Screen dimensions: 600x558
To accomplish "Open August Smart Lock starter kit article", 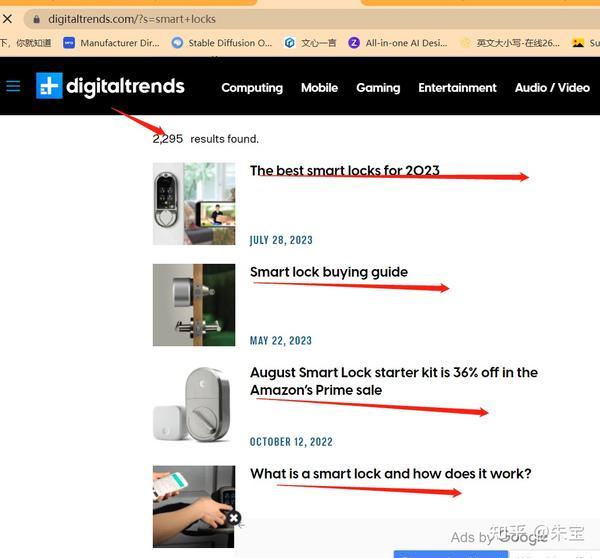I will tap(394, 381).
